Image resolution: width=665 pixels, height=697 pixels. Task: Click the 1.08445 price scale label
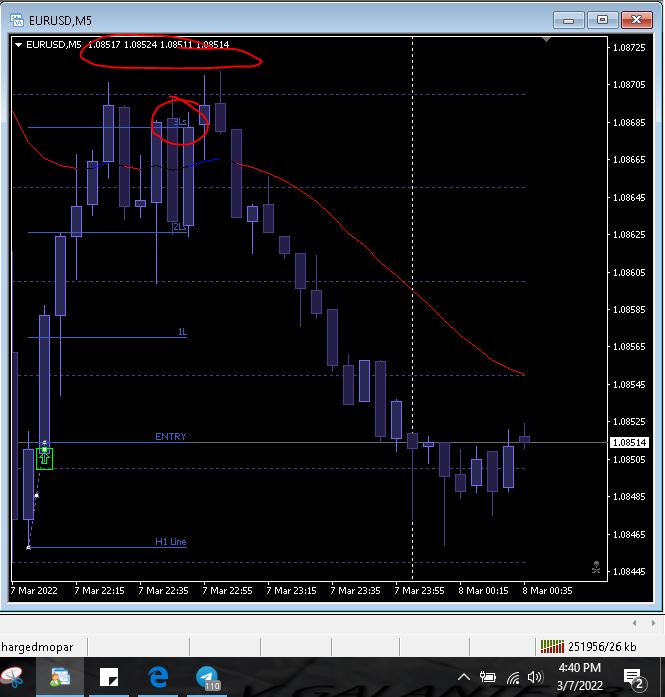pyautogui.click(x=629, y=572)
